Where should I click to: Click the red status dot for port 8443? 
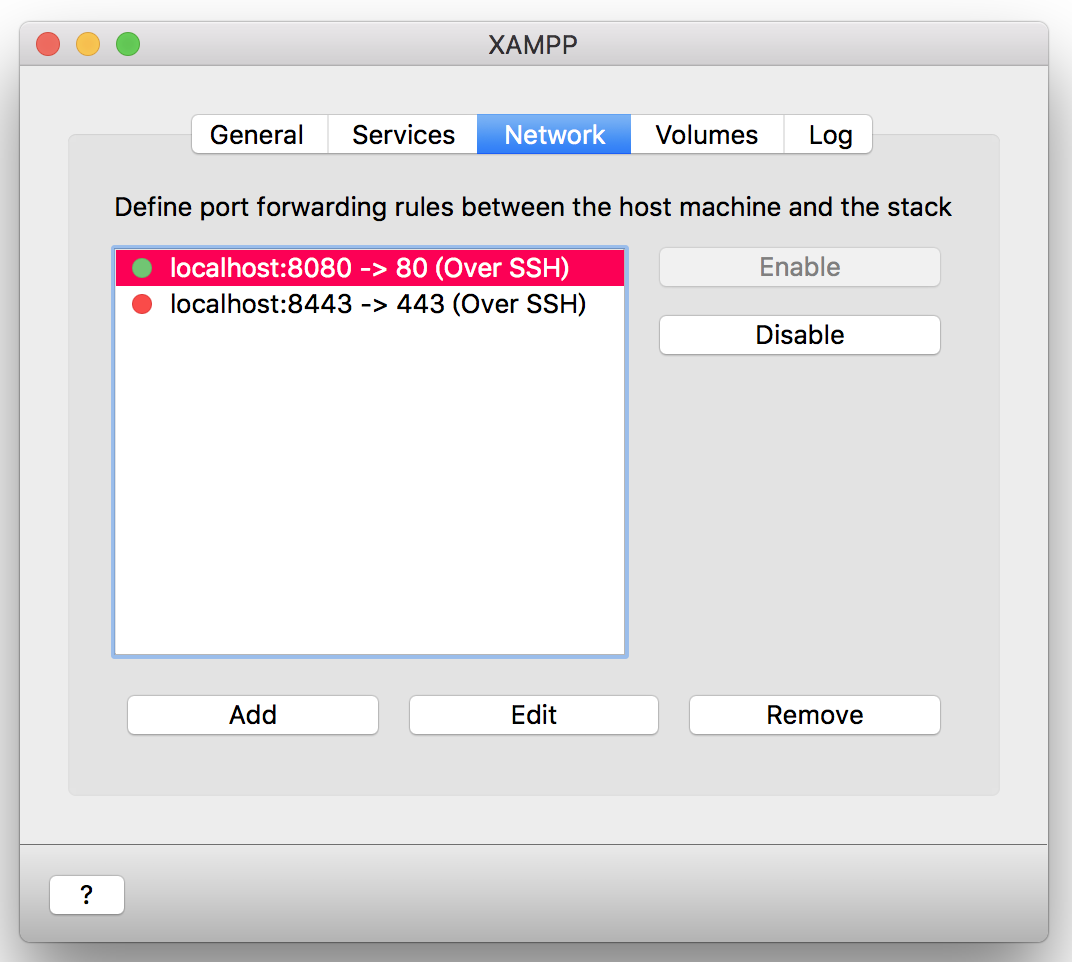coord(142,304)
